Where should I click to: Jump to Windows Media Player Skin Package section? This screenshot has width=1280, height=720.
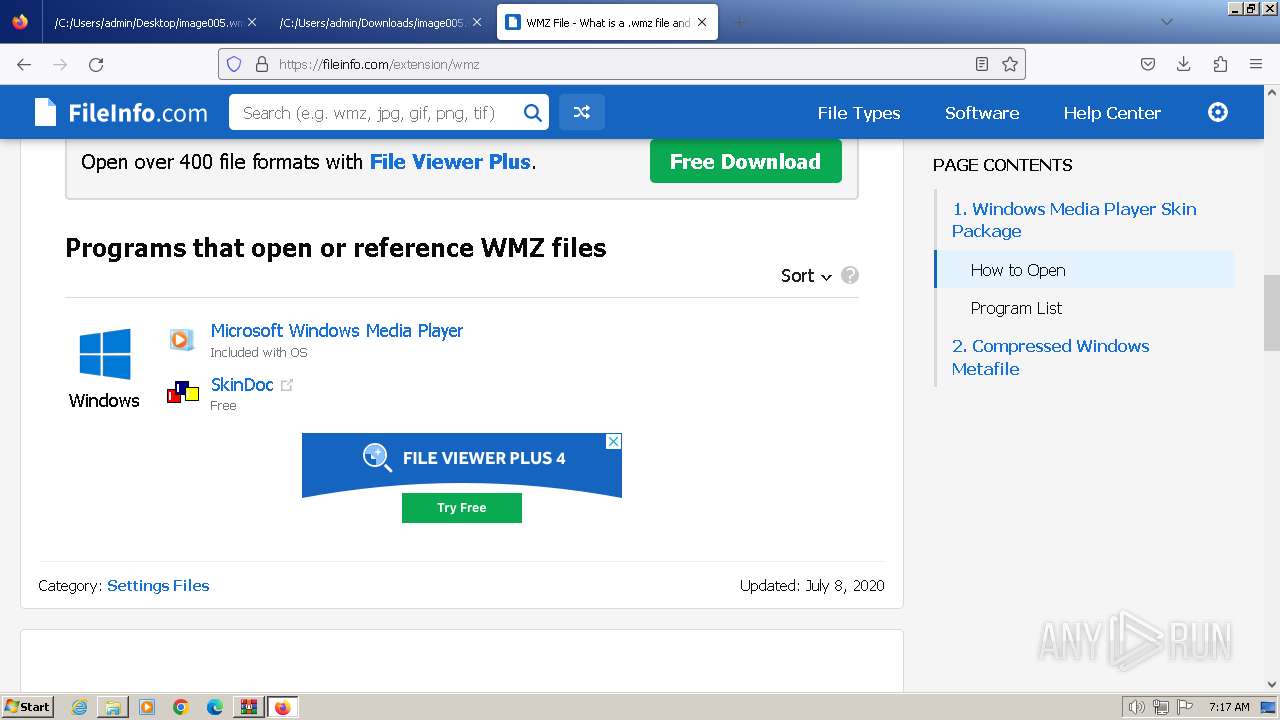click(x=1074, y=220)
